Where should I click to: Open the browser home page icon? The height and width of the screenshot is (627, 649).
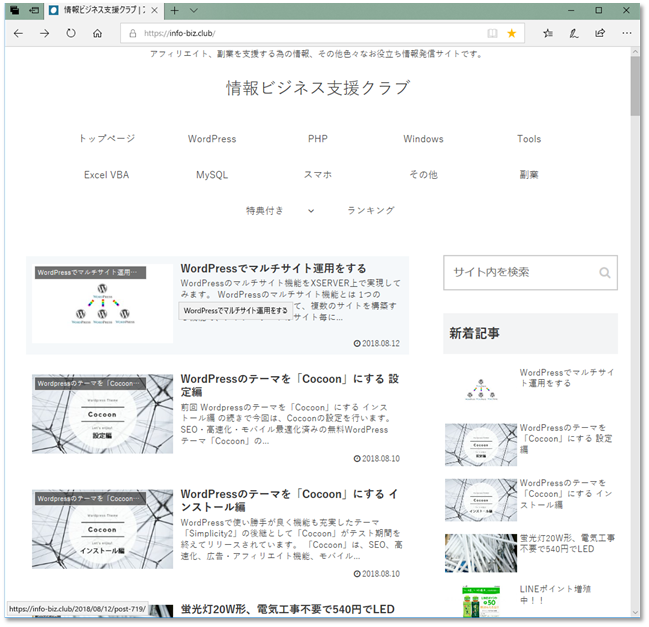(97, 34)
